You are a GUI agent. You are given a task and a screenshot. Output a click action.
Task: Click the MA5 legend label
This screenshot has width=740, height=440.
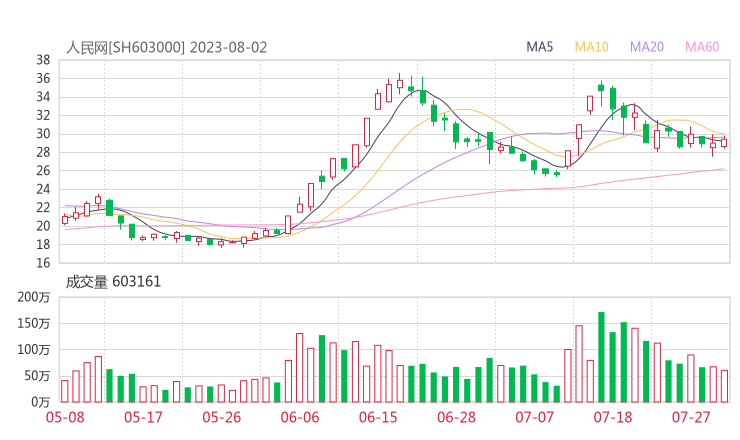click(539, 47)
